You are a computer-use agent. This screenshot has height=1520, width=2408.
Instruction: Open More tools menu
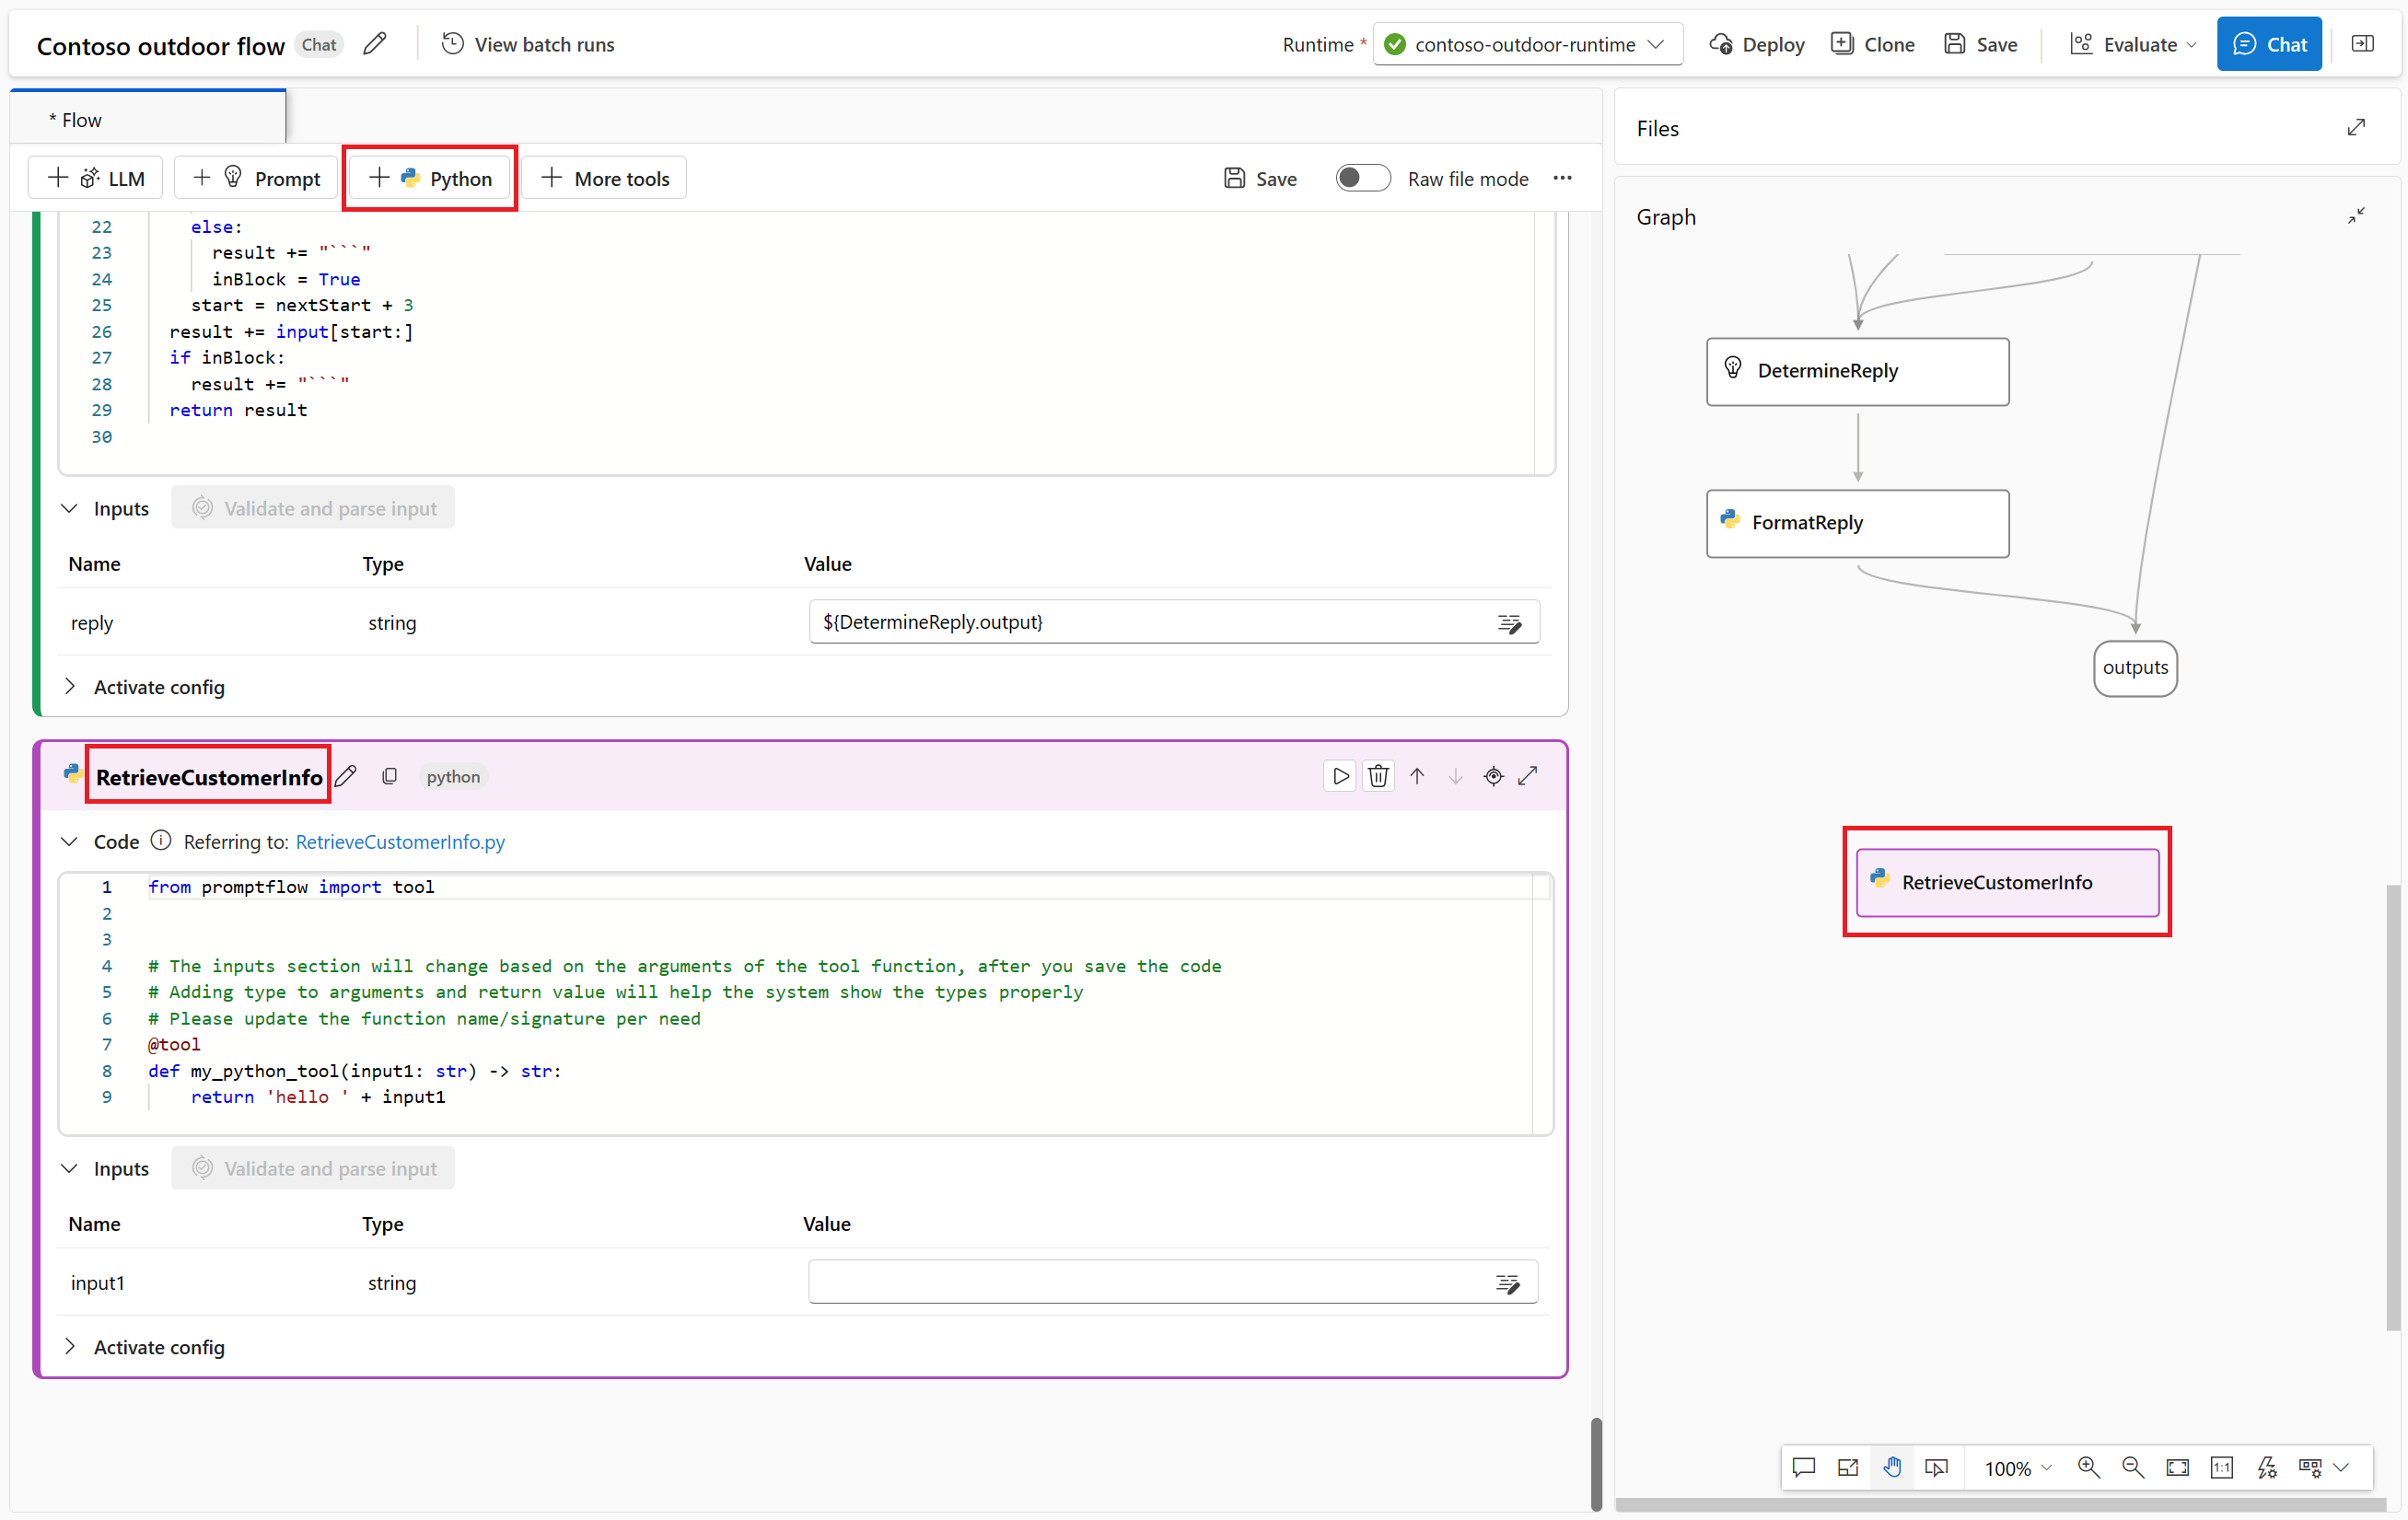point(604,178)
